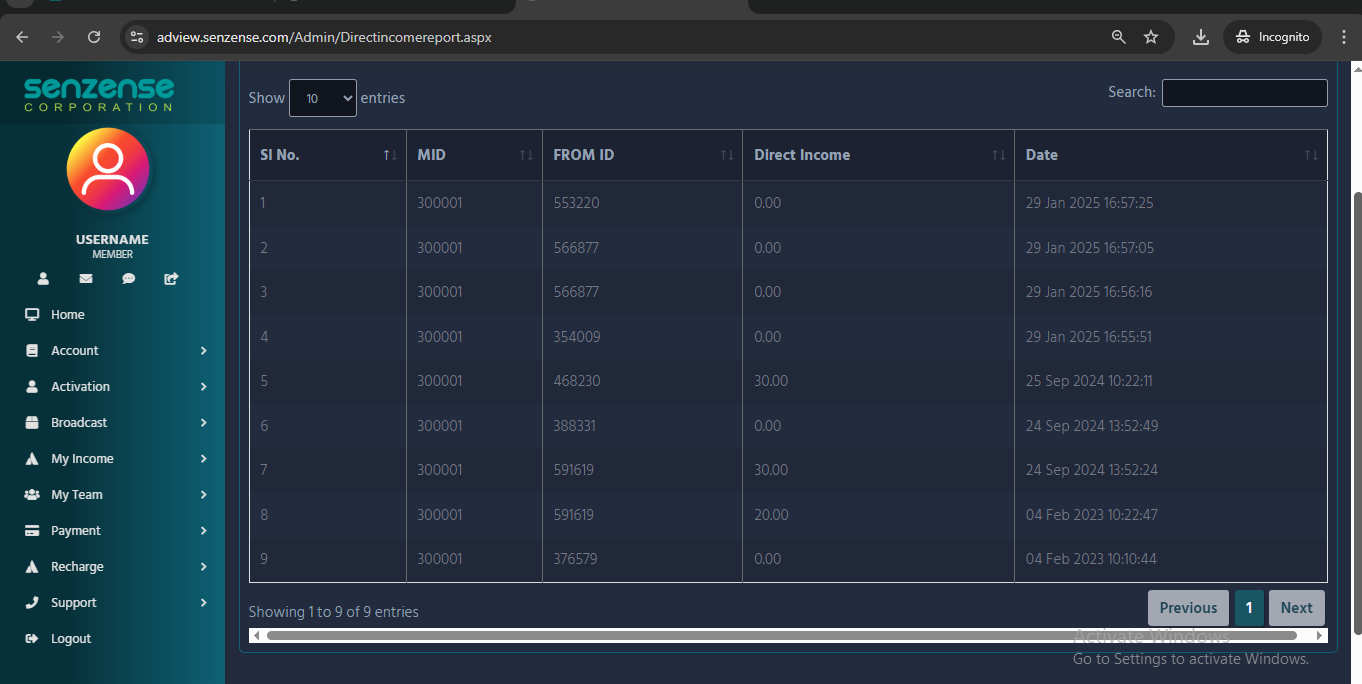Go to Home in sidebar

point(67,314)
